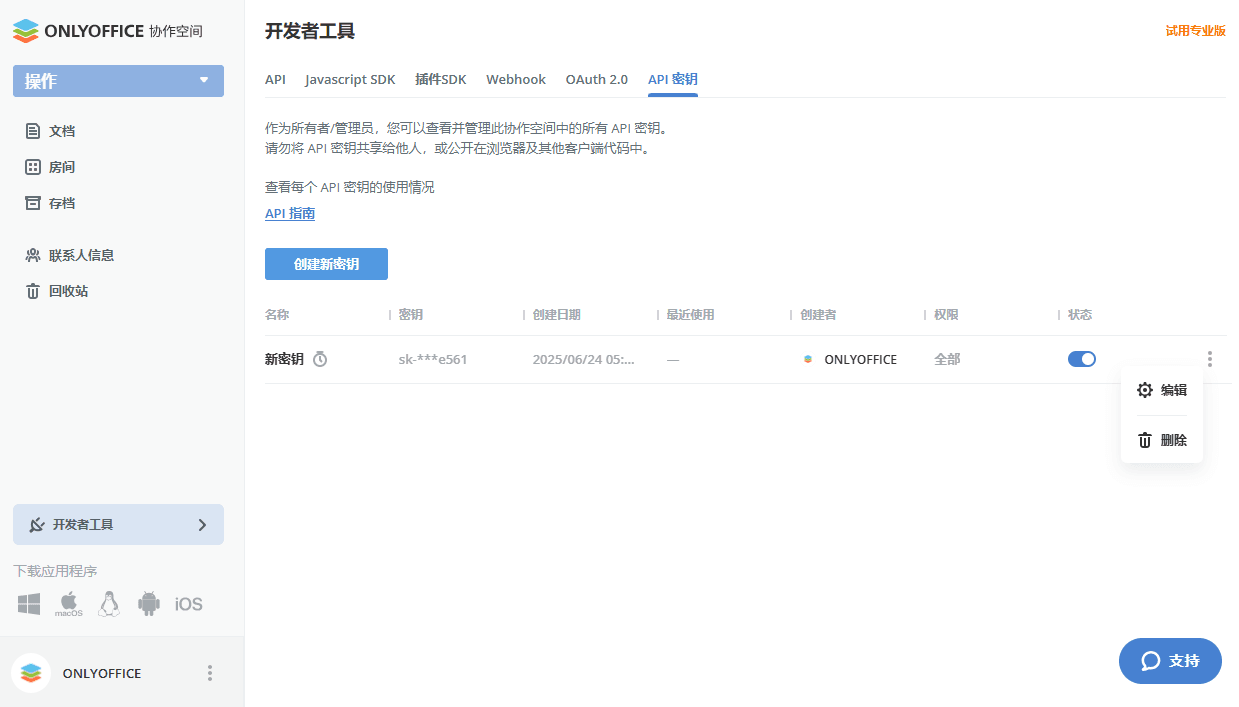The height and width of the screenshot is (707, 1239).
Task: Open the 存档 archive icon
Action: (x=32, y=203)
